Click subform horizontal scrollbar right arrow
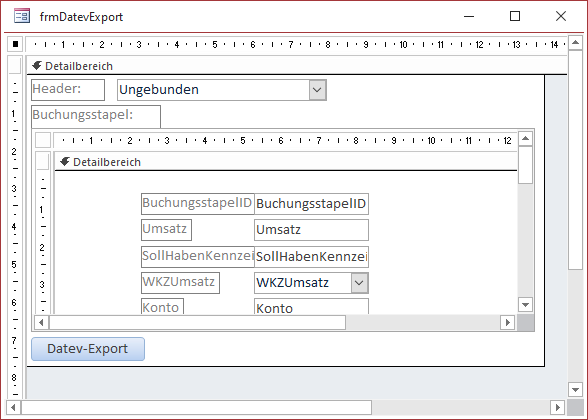 click(x=508, y=322)
